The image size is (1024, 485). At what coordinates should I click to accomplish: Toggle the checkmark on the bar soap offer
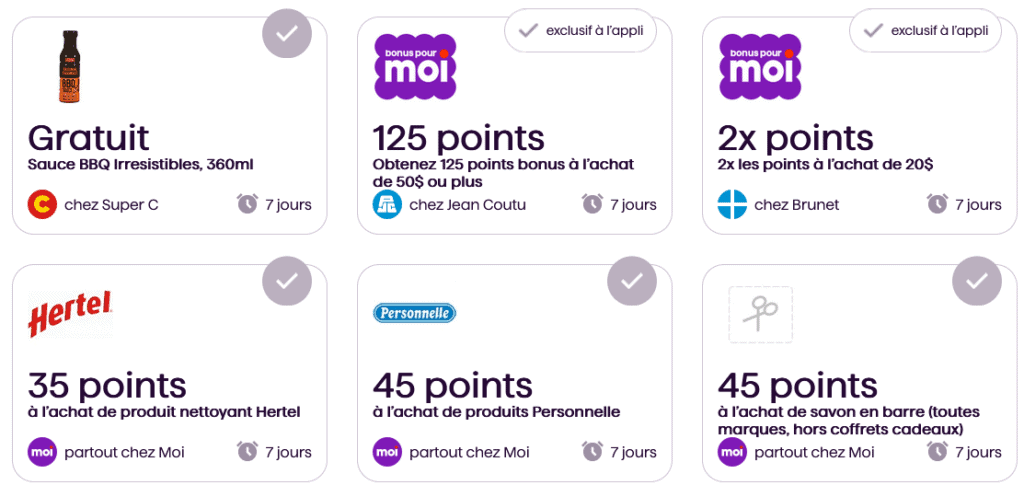coord(977,281)
